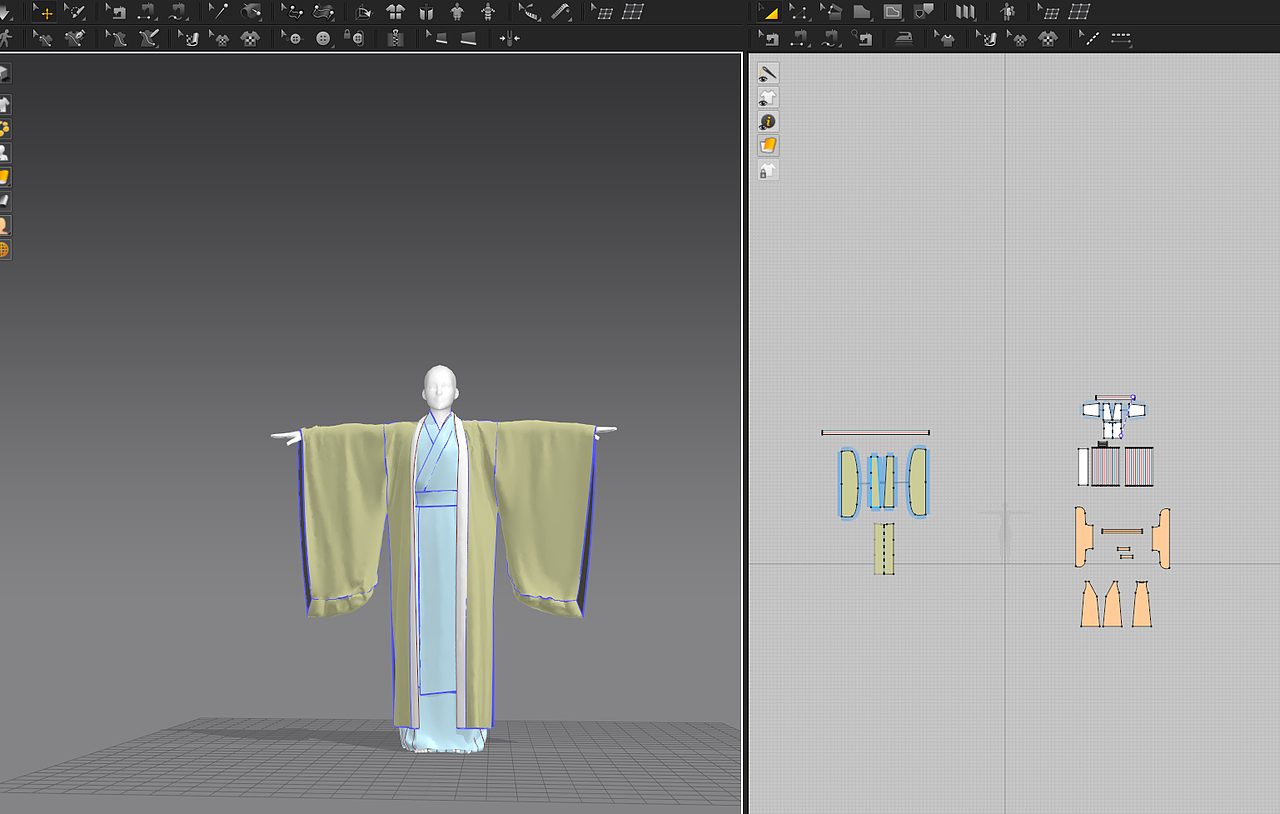
Task: Toggle pattern info display in 2D sidebar
Action: (x=767, y=121)
